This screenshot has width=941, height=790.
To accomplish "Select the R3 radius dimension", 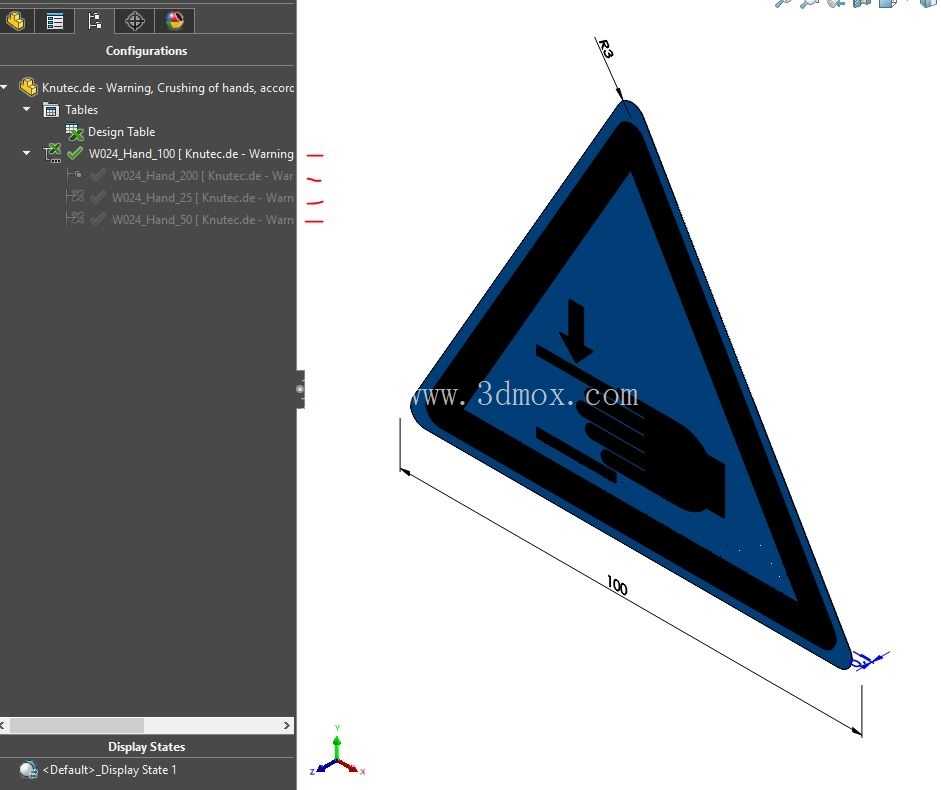I will click(x=606, y=48).
